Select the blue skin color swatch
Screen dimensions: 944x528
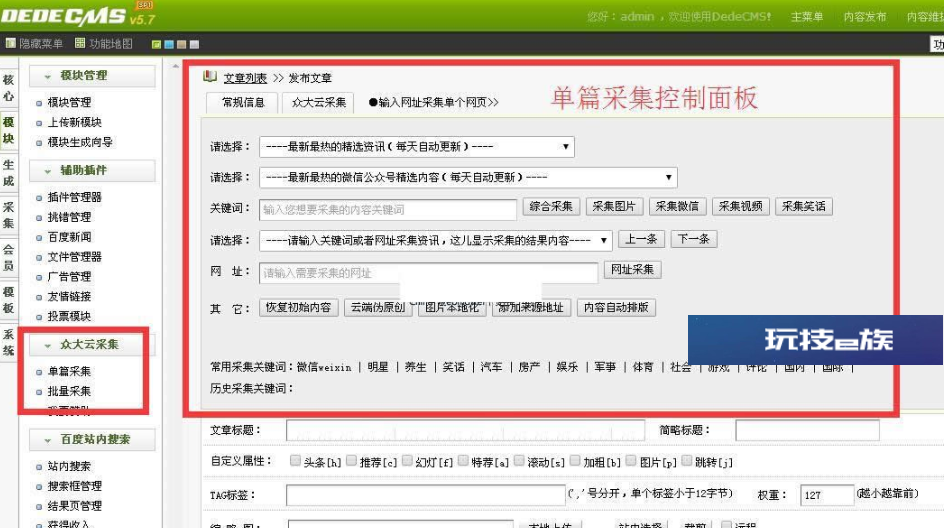[169, 45]
